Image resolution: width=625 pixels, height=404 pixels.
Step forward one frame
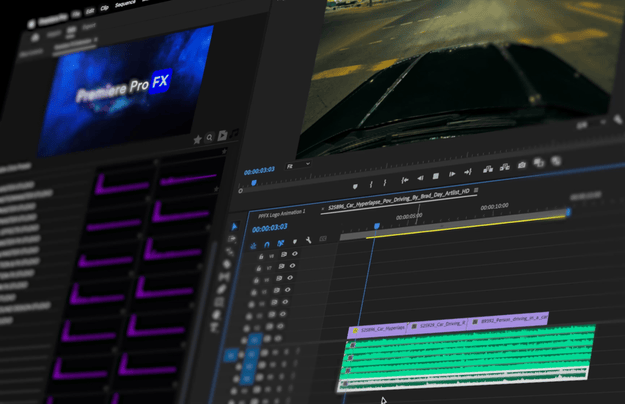coord(452,174)
